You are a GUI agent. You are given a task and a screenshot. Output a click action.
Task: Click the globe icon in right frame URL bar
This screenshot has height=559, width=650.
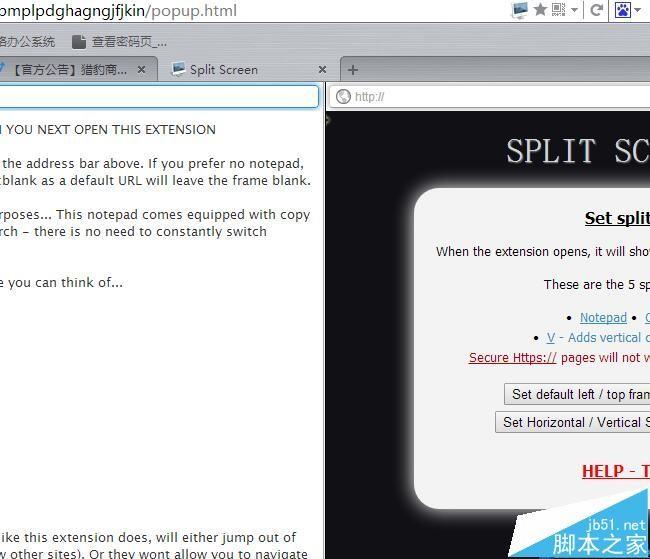pyautogui.click(x=343, y=97)
